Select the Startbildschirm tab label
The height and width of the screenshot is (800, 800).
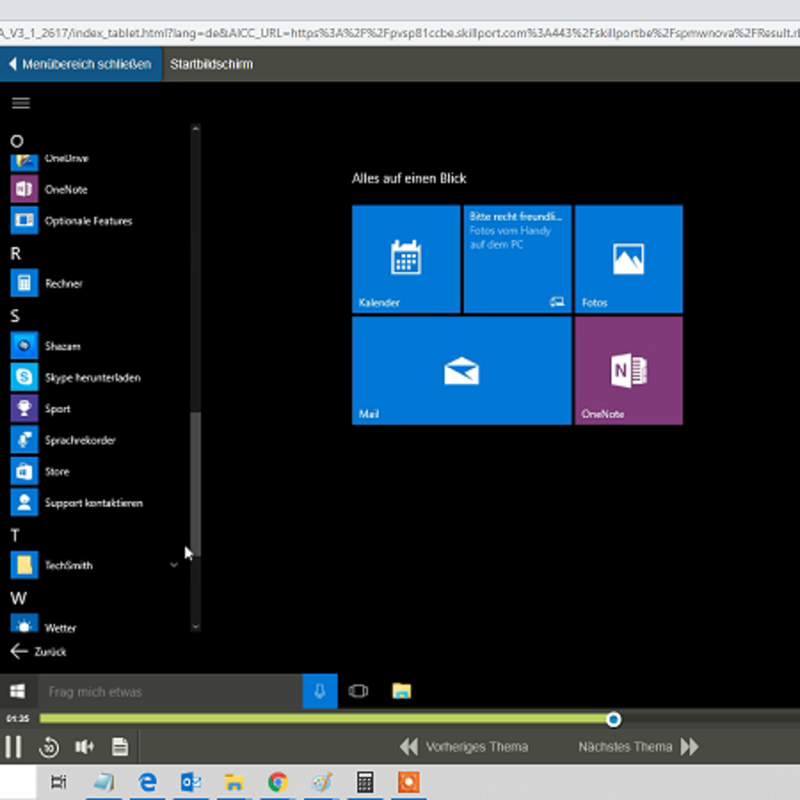pyautogui.click(x=211, y=64)
